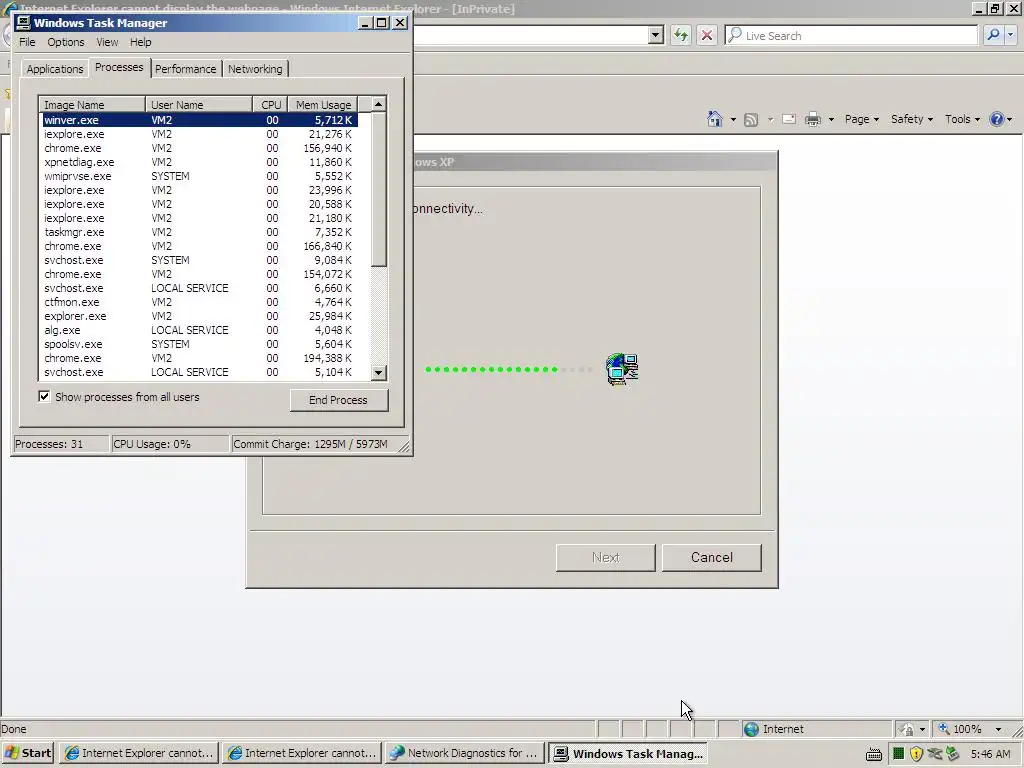Select the ctfmon.exe process row
The image size is (1024, 768).
(x=199, y=302)
